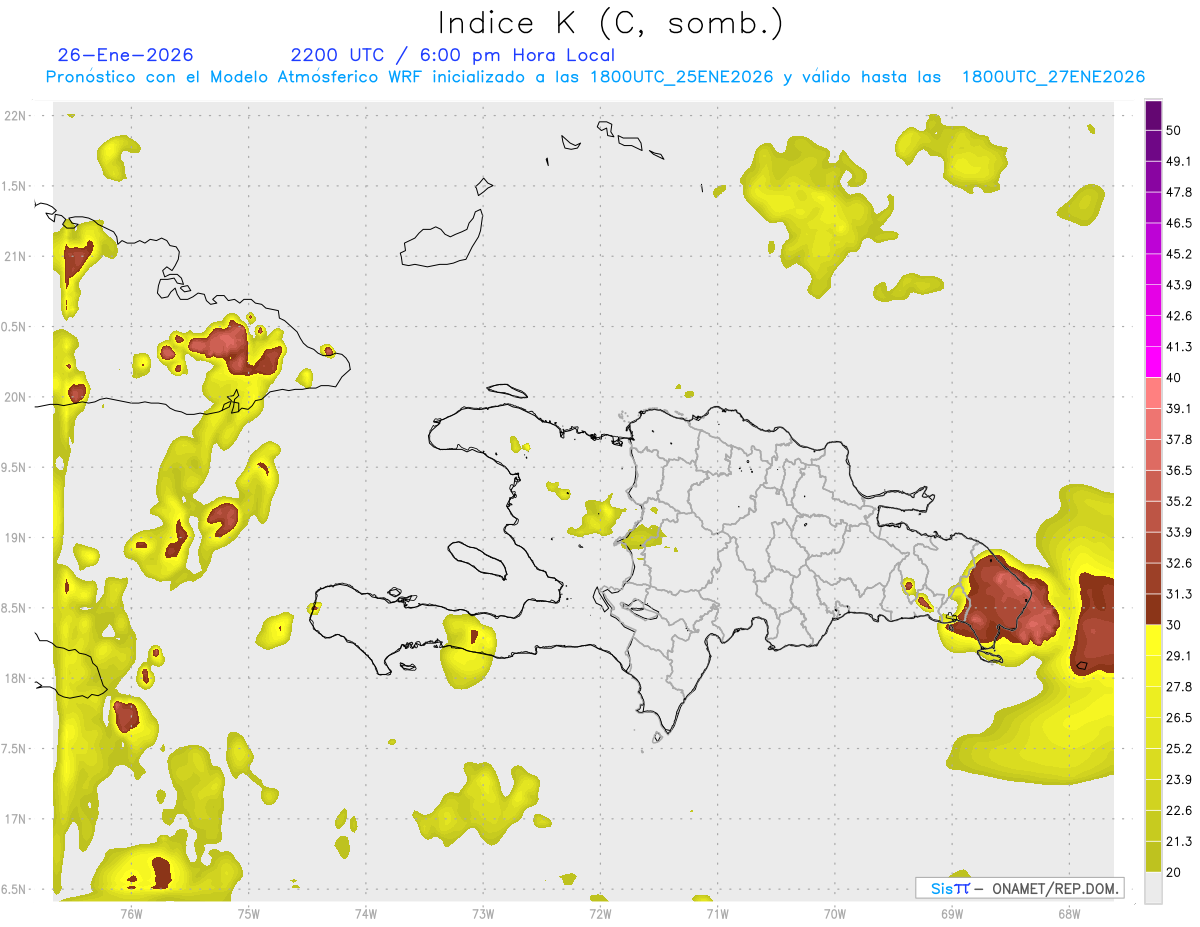1200x927 pixels.
Task: Click the '76W' longitude label
Action: 131,913
